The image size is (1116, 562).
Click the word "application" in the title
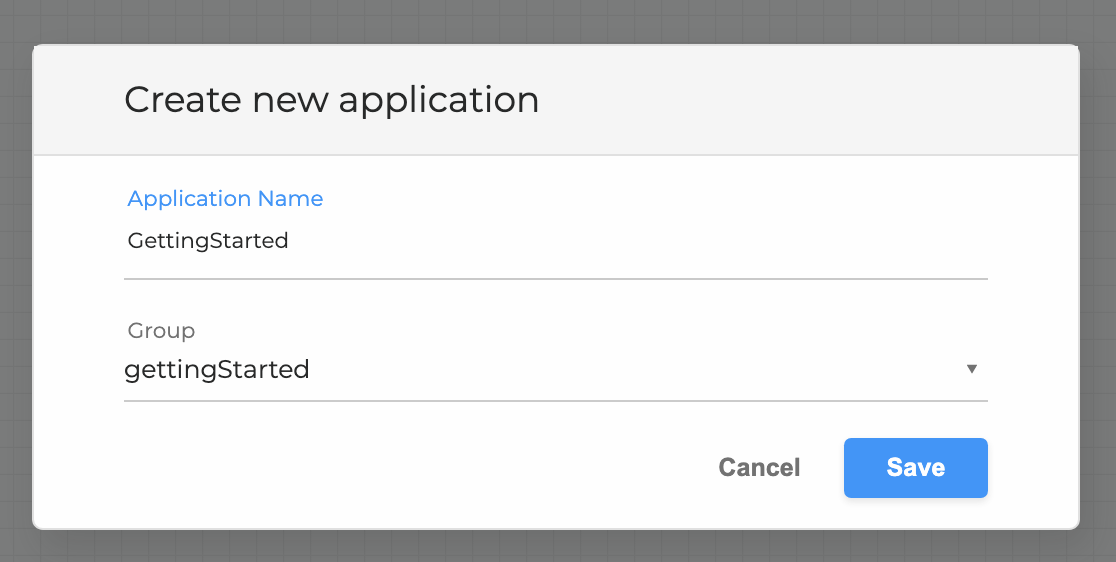point(438,100)
